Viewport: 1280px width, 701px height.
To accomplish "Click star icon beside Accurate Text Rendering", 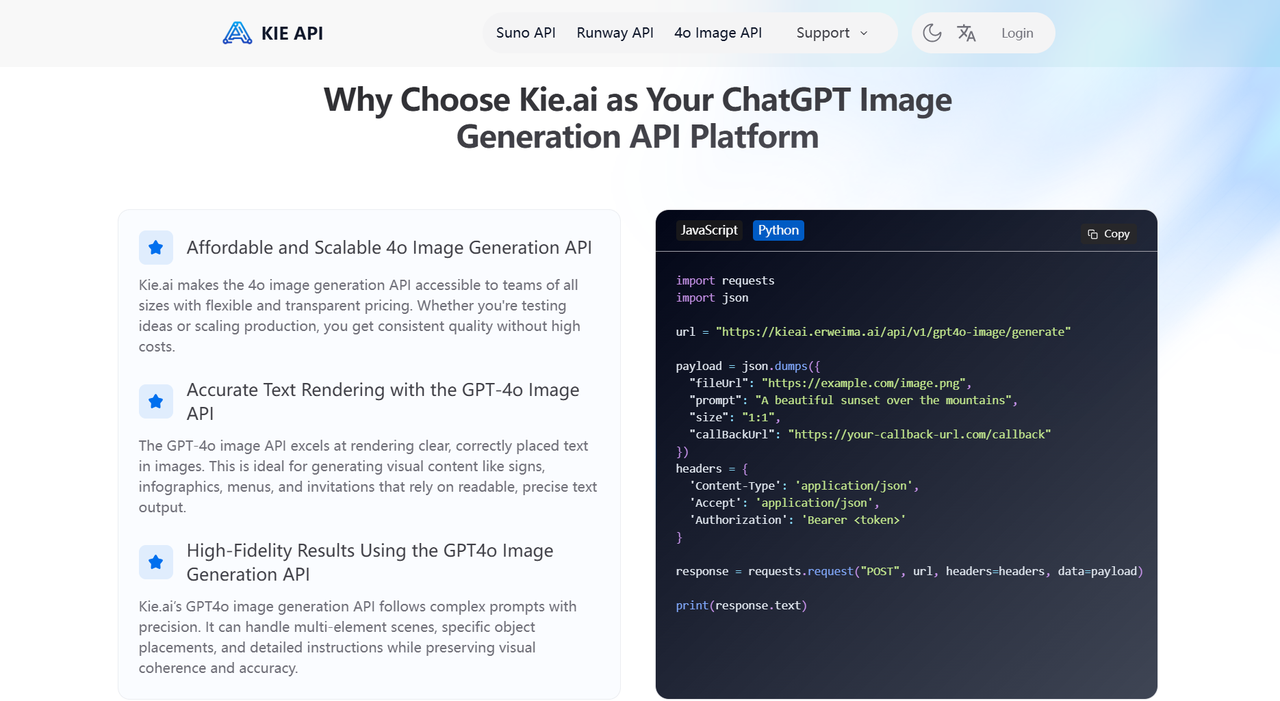I will (x=156, y=401).
